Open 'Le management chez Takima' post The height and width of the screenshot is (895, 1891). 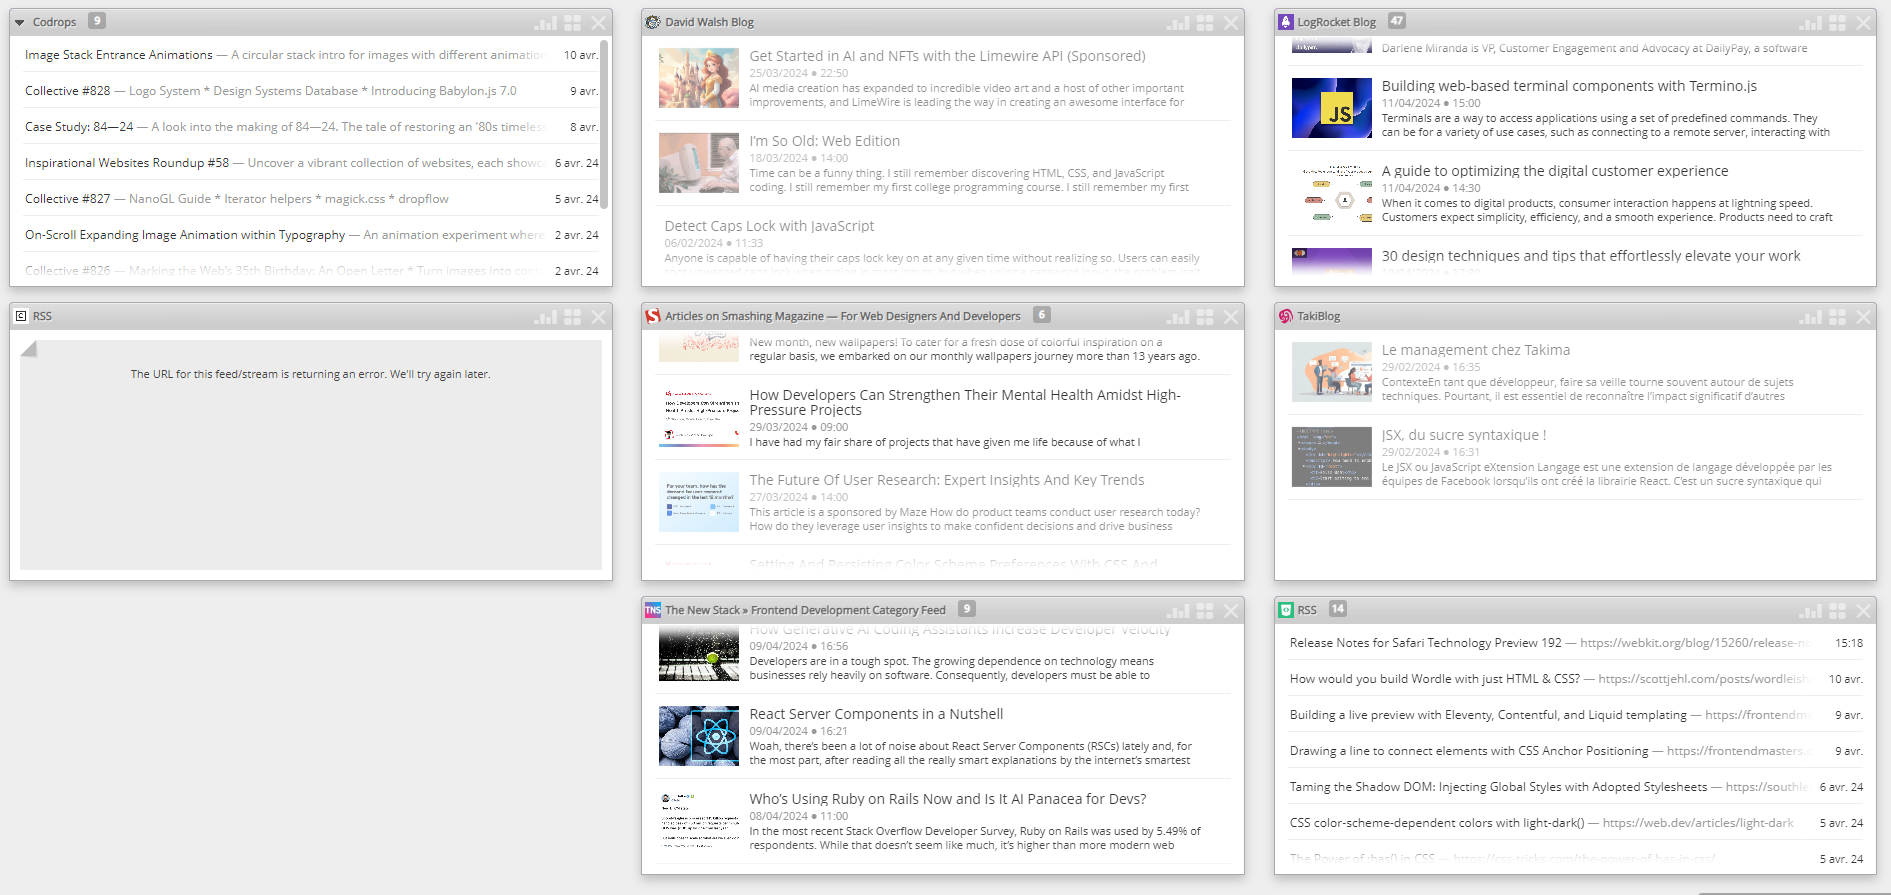1475,350
